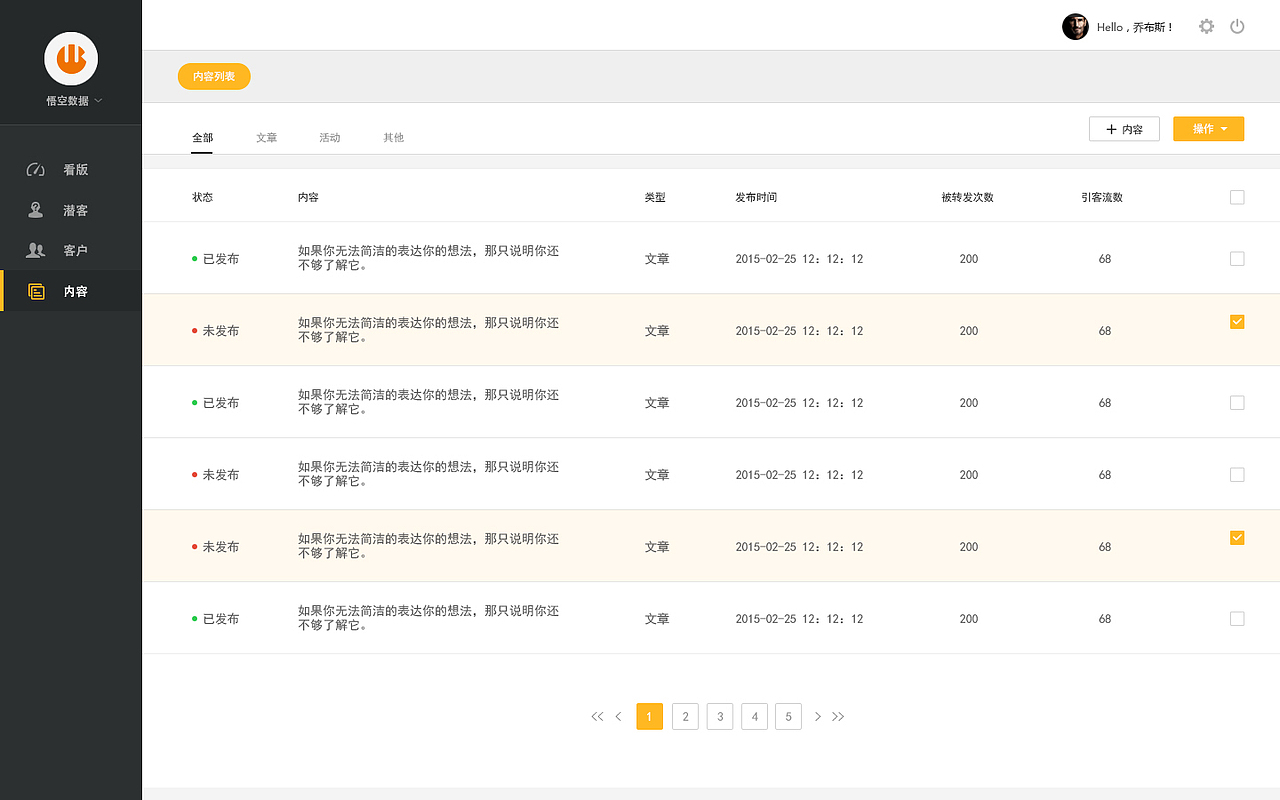The image size is (1280, 800).
Task: Open the settings gear icon
Action: click(x=1206, y=26)
